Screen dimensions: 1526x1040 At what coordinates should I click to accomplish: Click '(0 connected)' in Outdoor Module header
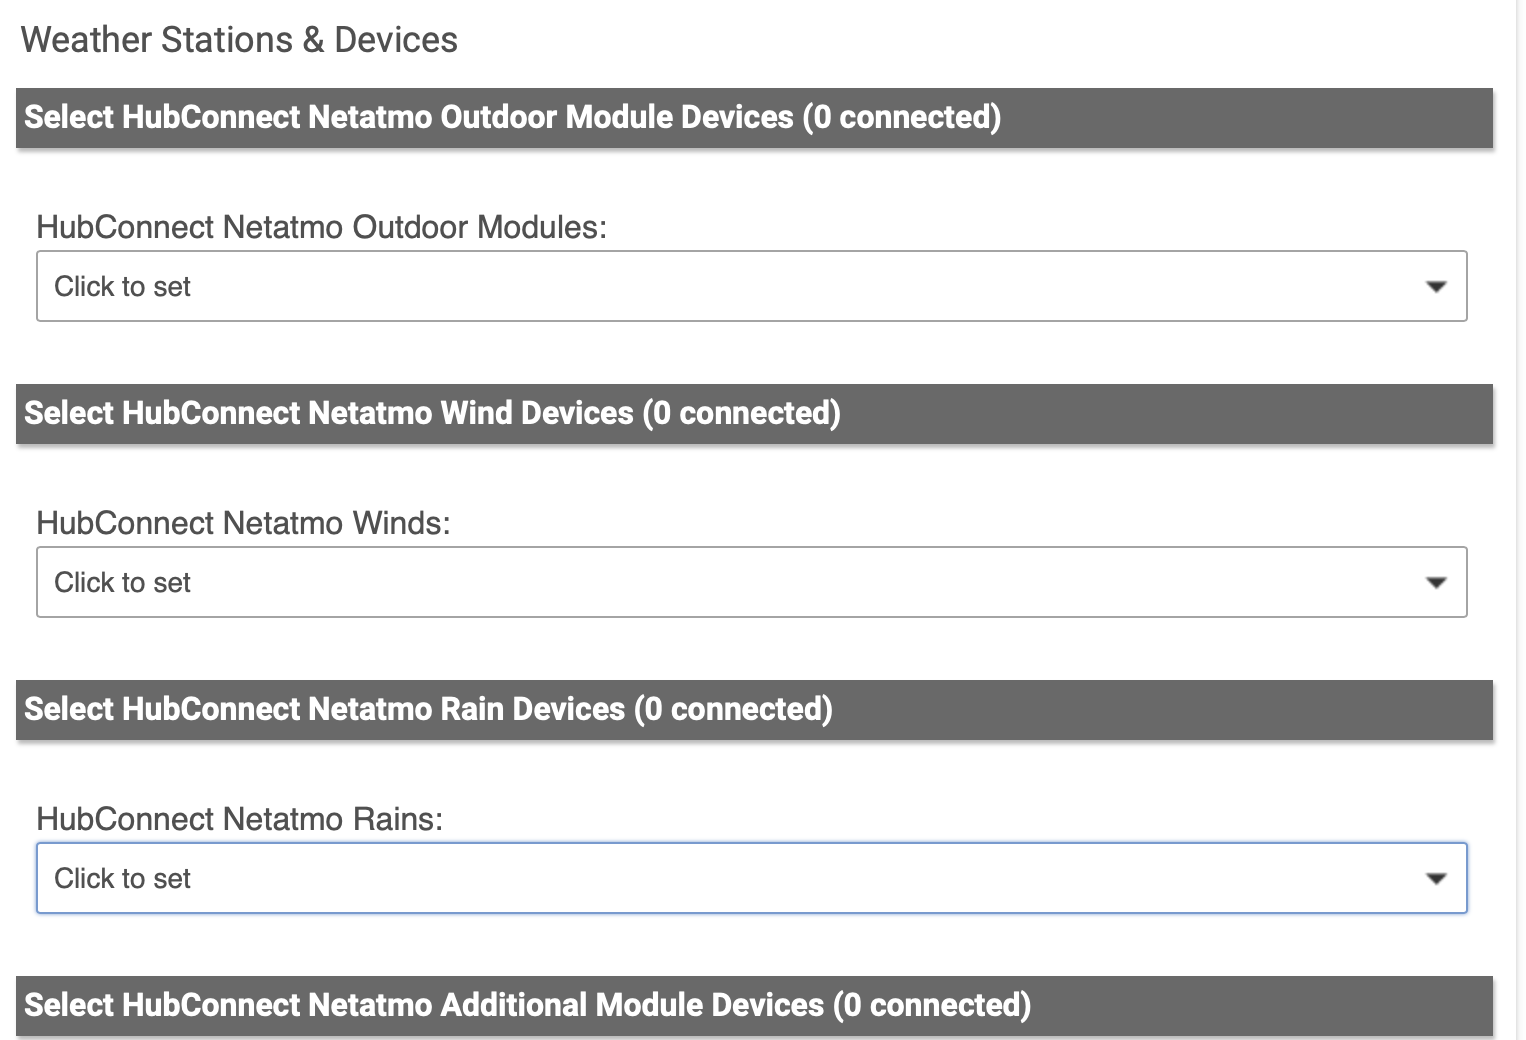tap(902, 117)
